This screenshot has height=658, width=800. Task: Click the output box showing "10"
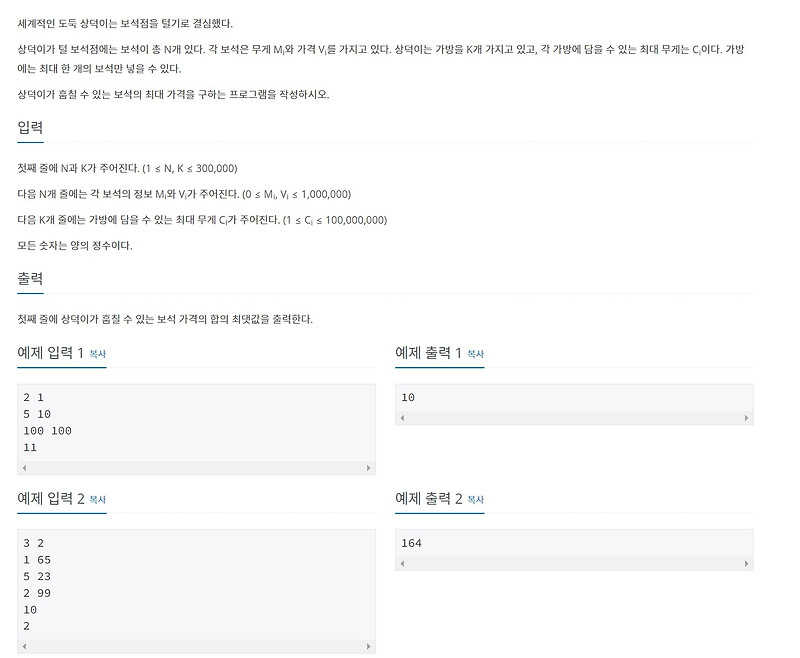(575, 397)
